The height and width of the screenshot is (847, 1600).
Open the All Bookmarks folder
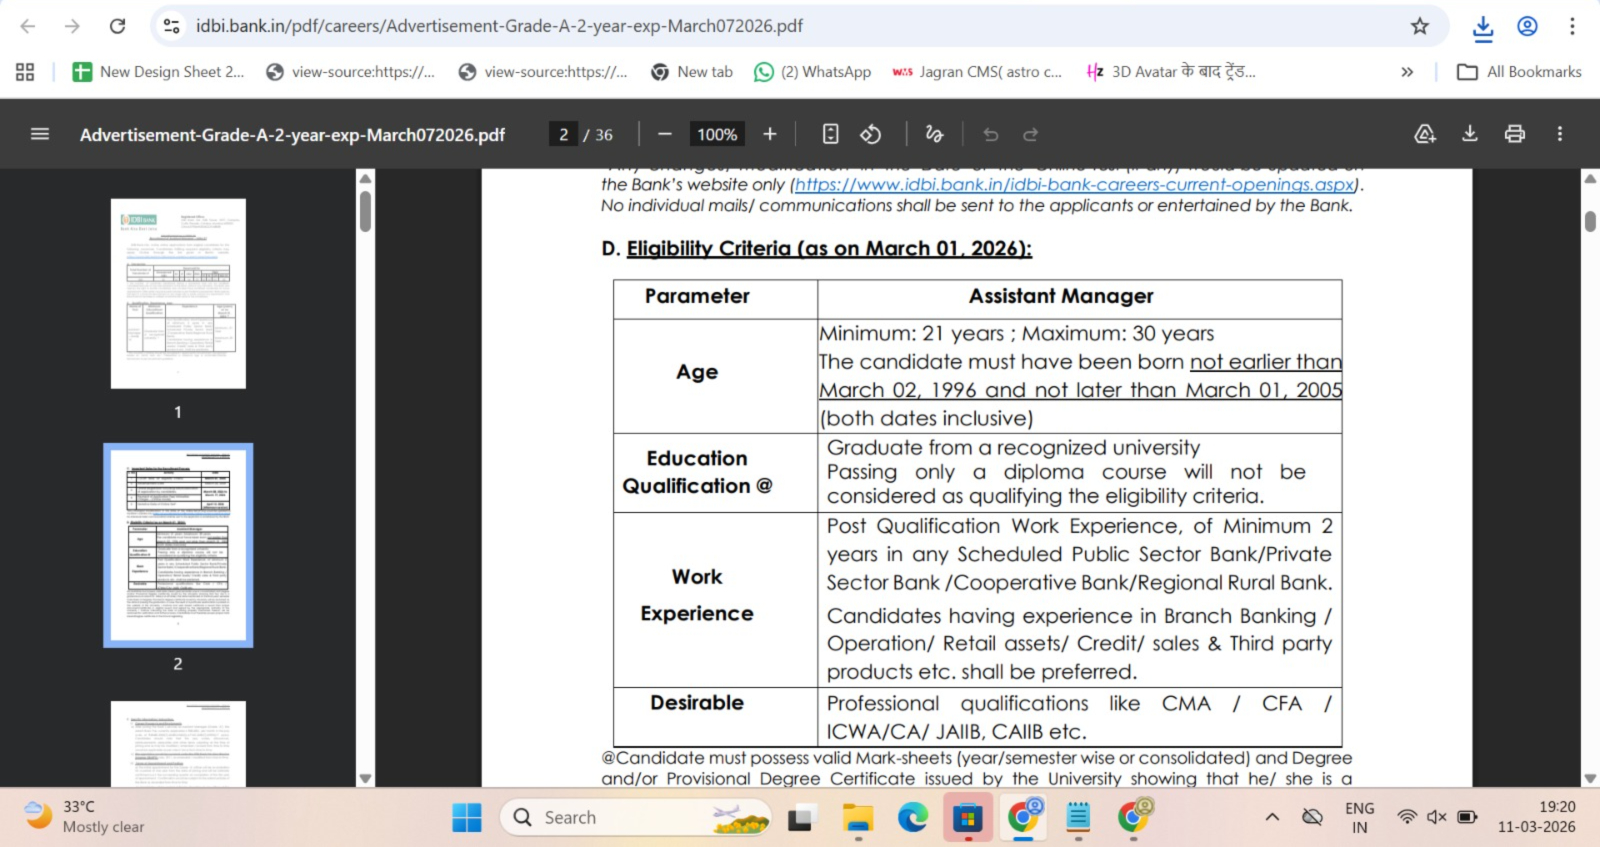coord(1519,72)
